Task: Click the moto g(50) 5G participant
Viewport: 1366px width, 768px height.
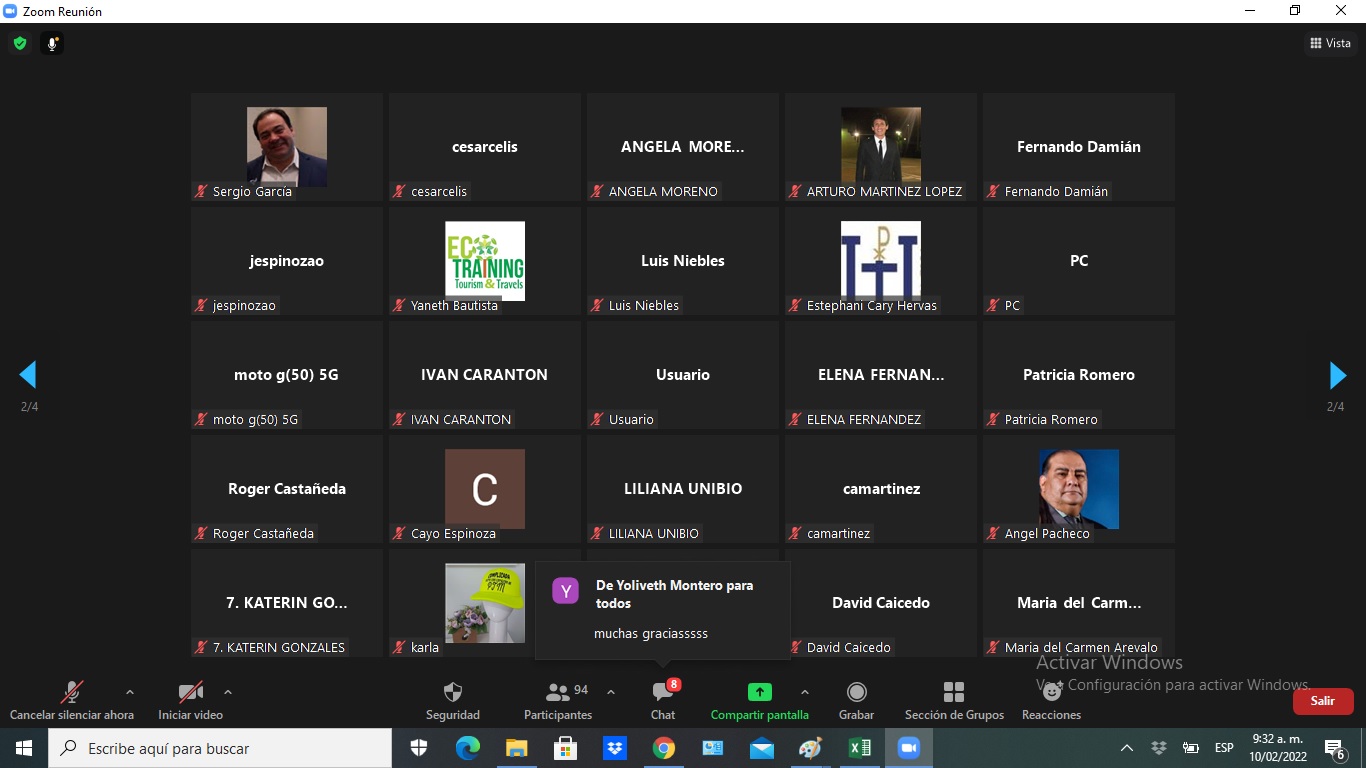Action: click(287, 375)
